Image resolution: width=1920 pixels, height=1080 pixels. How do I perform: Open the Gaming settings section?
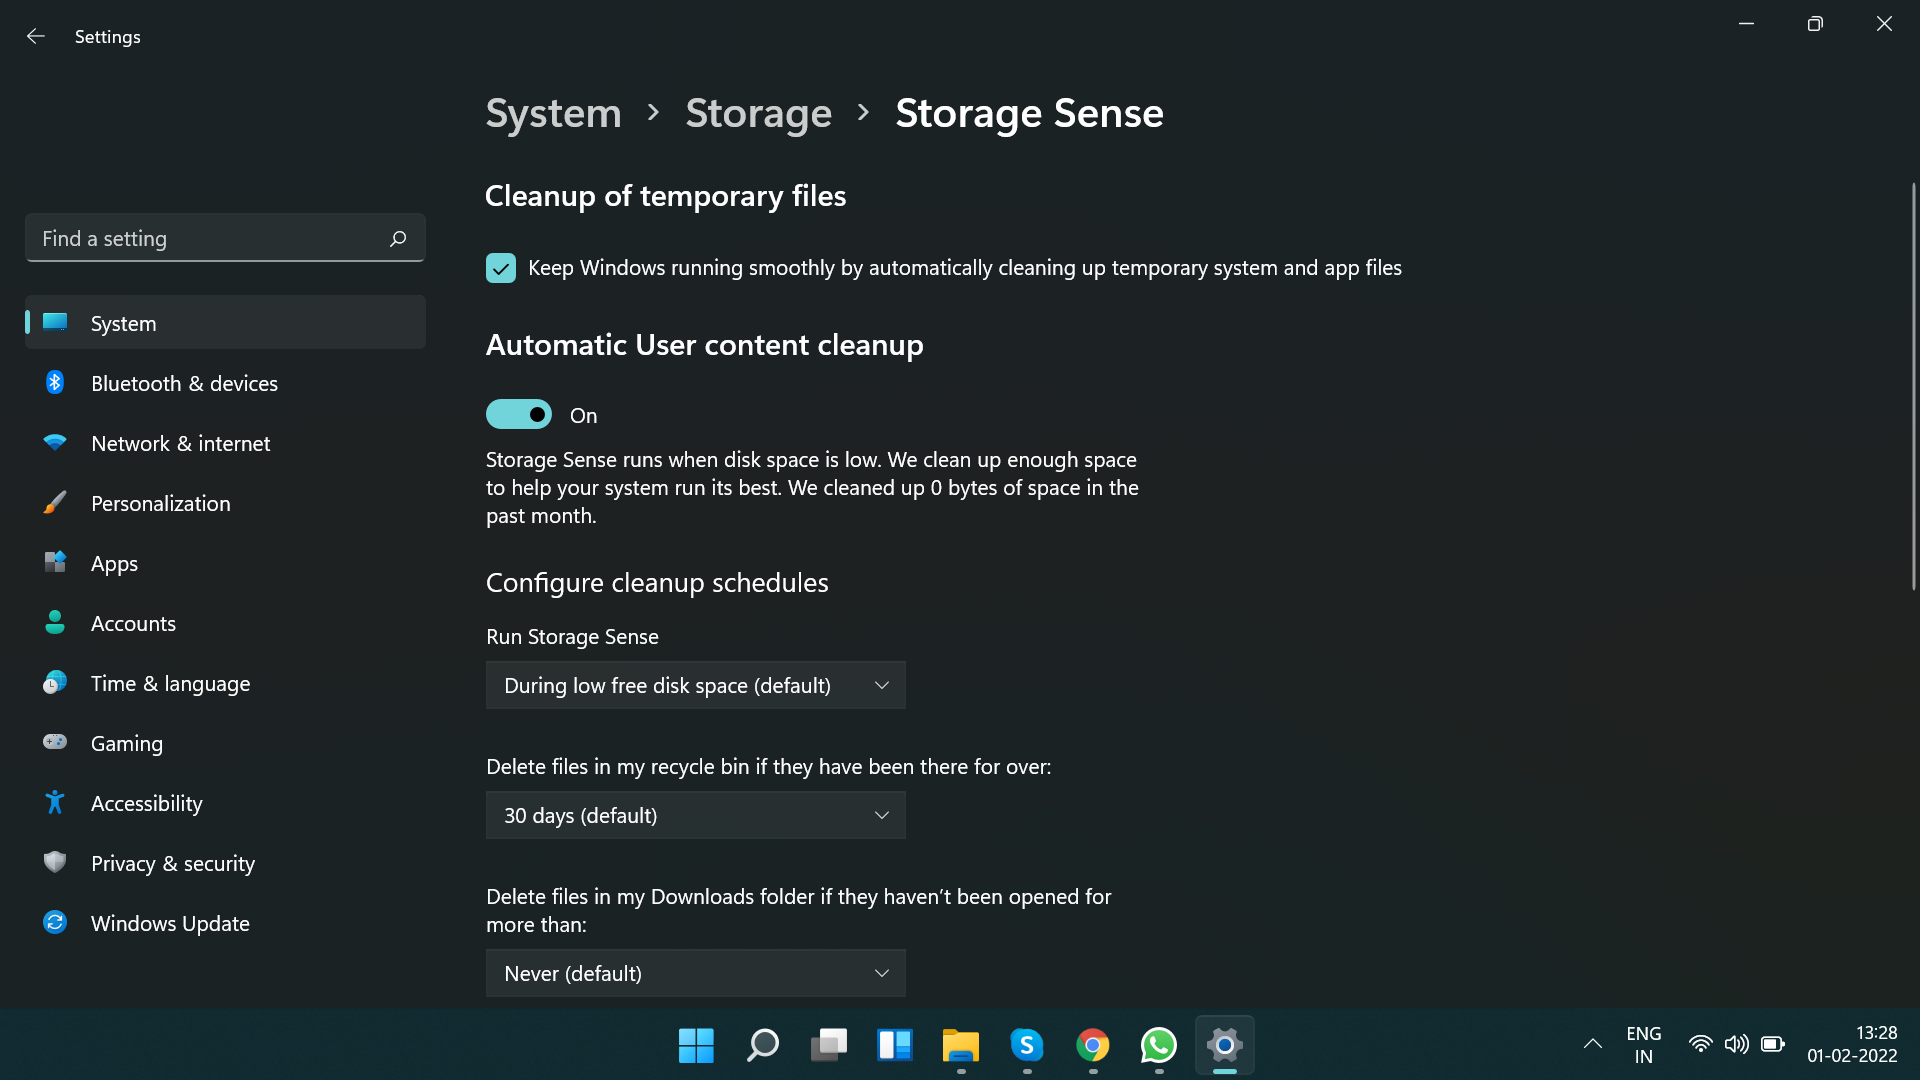click(x=126, y=743)
